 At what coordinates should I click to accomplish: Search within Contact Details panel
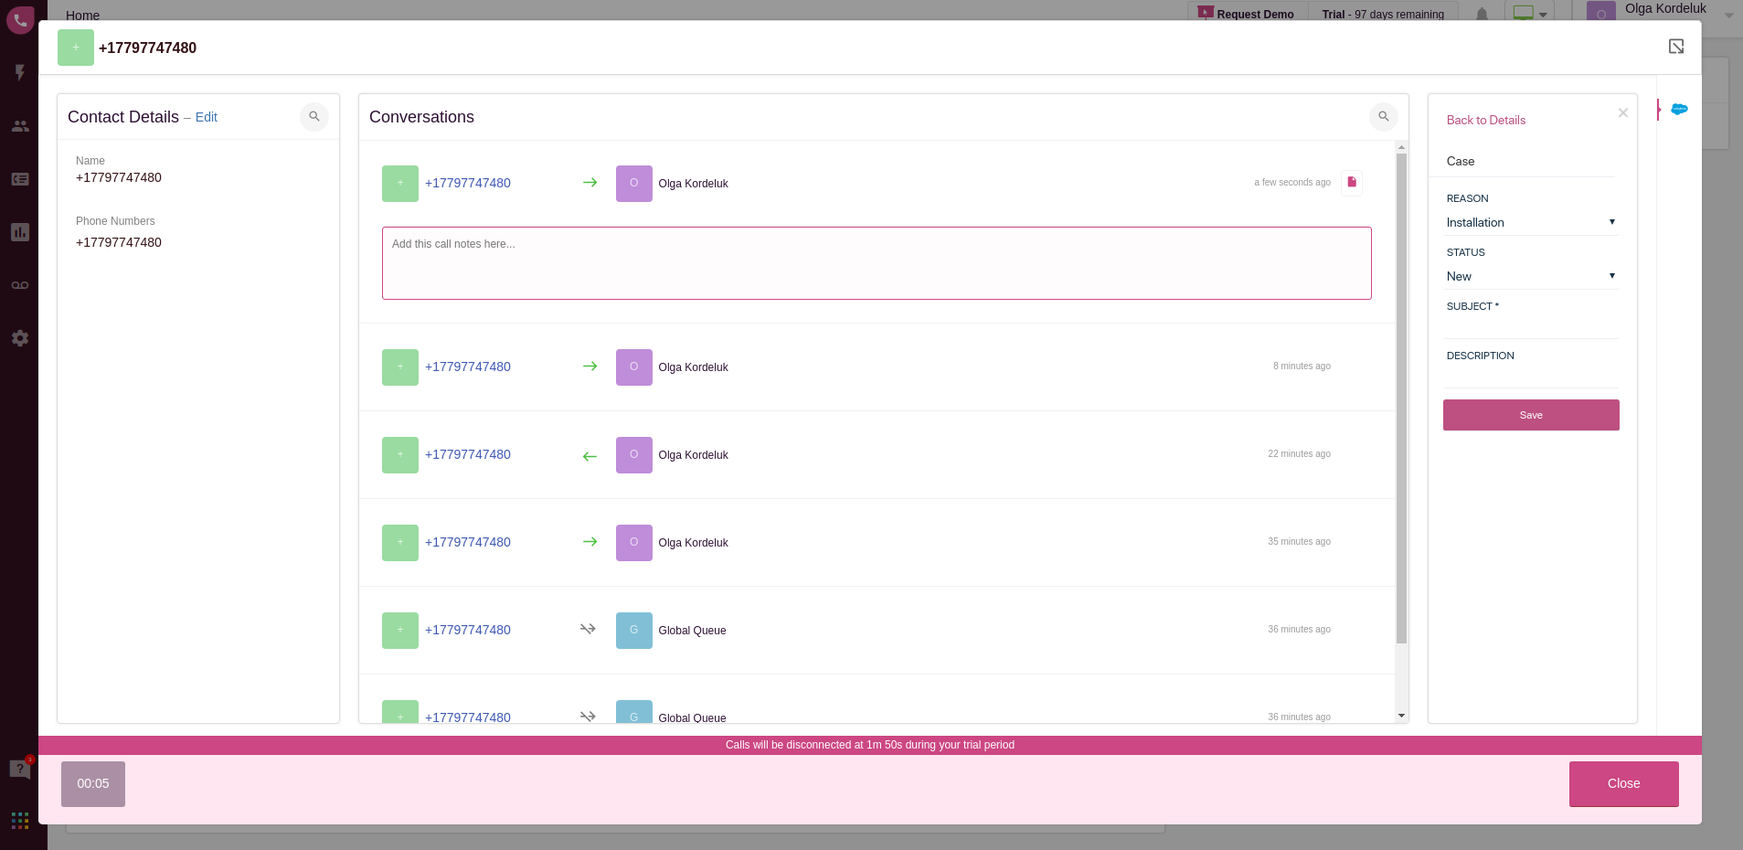click(x=314, y=117)
